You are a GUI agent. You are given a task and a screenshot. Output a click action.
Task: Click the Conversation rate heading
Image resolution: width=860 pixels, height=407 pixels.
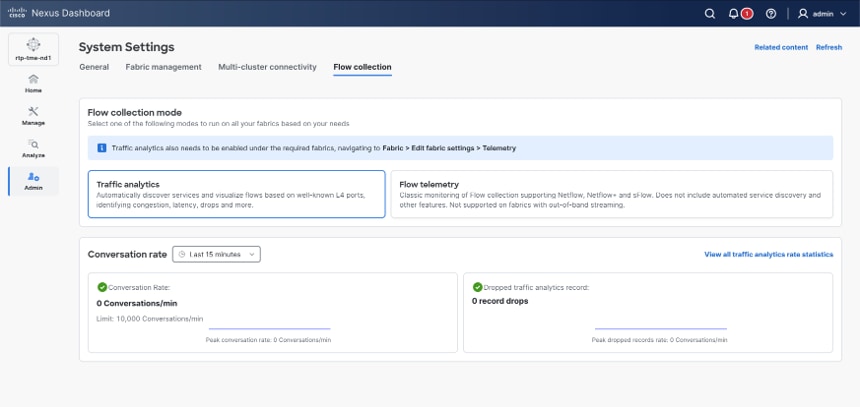pyautogui.click(x=127, y=255)
